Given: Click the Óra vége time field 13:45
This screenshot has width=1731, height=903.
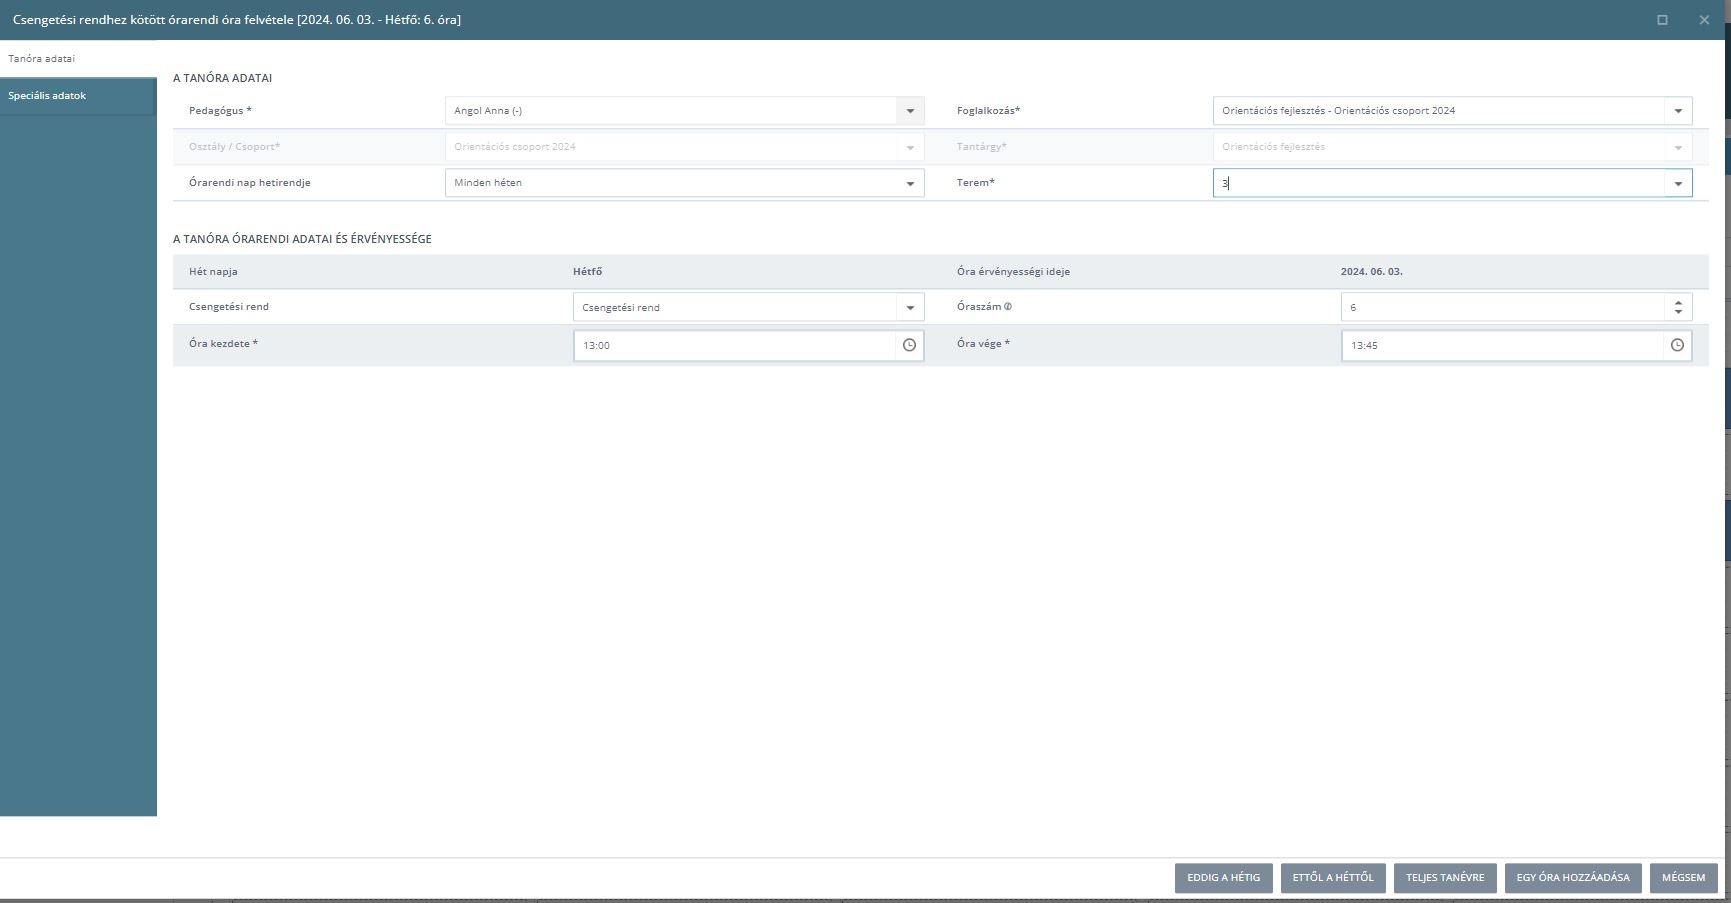Looking at the screenshot, I should pos(1502,345).
